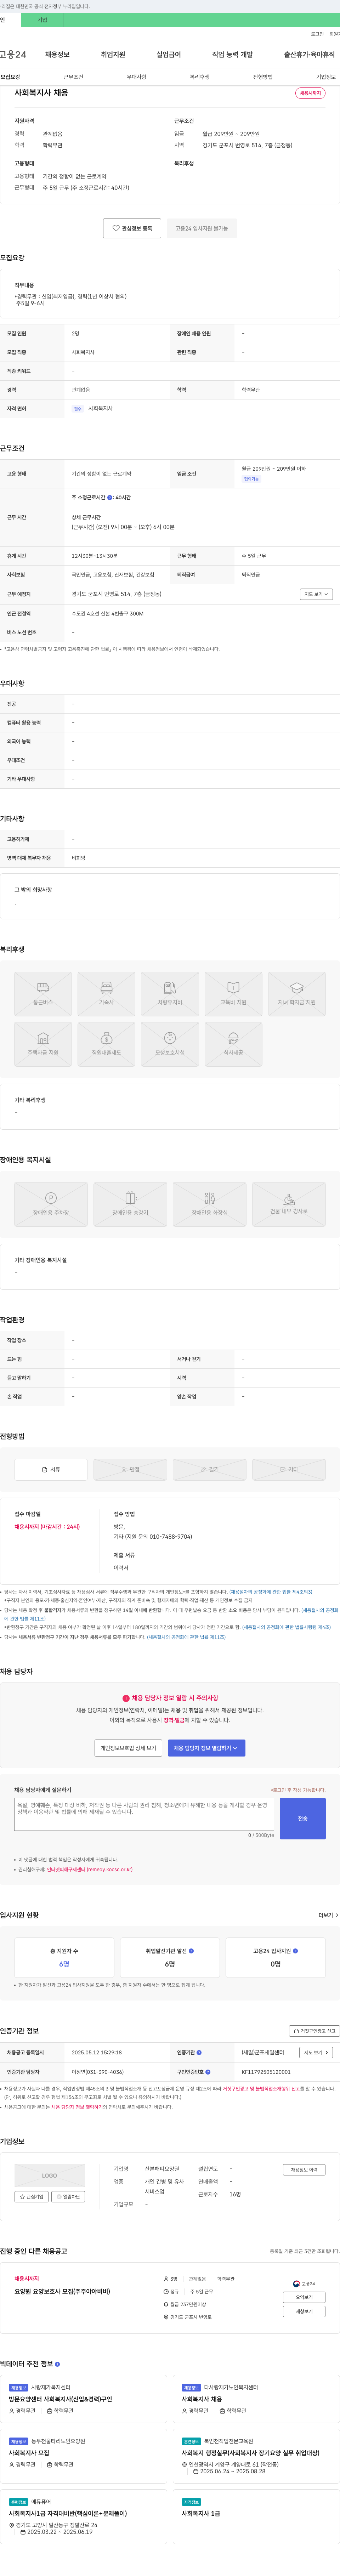The width and height of the screenshot is (340, 2576).
Task: Jump to the 기업정보 tab
Action: [x=326, y=77]
